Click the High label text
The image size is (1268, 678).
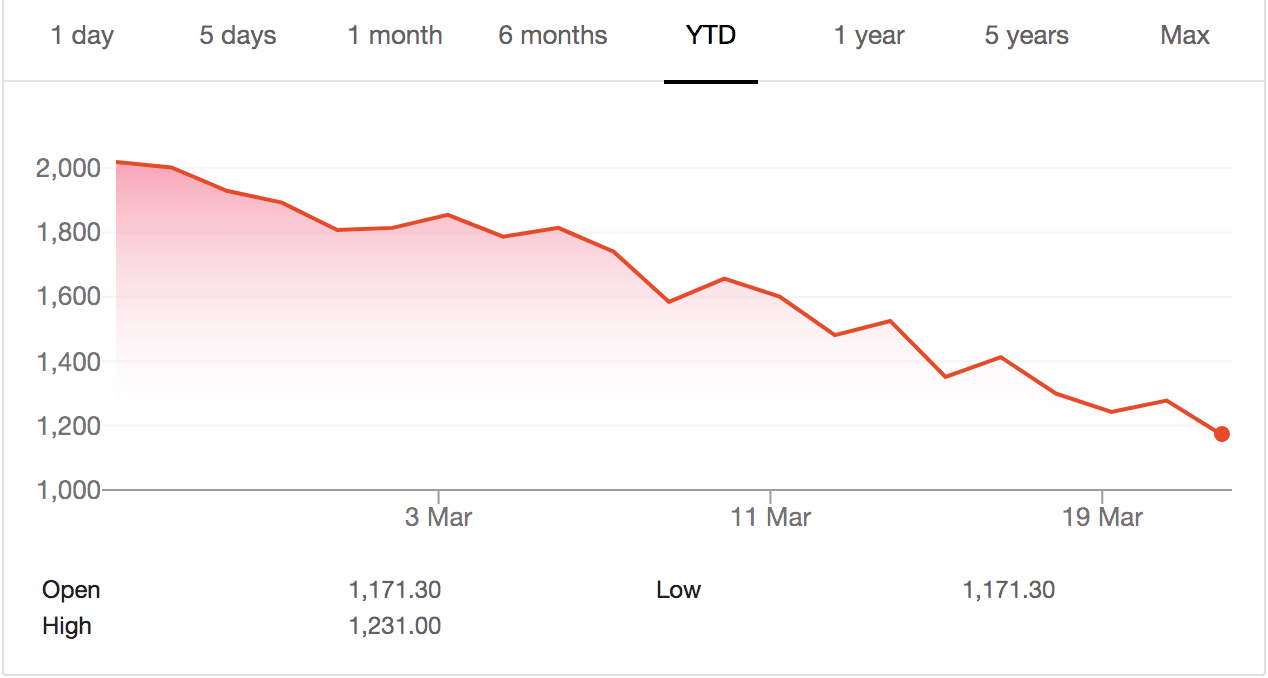point(67,626)
